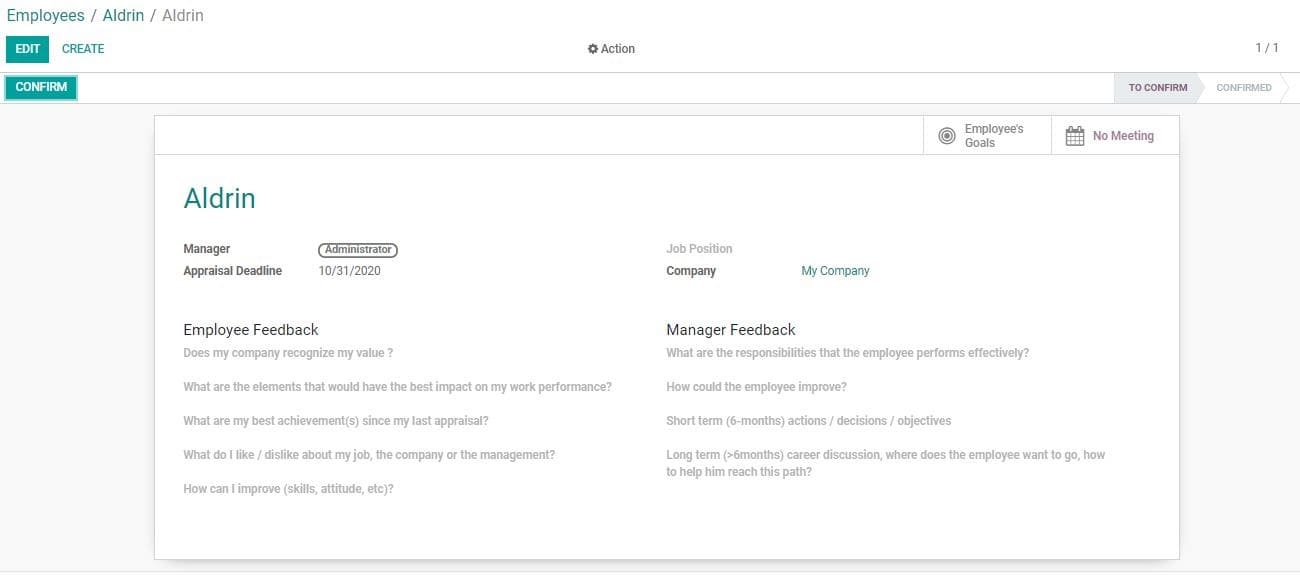This screenshot has height=584, width=1300.
Task: Click 'How can I improve (skills, attitude, etc)?'
Action: point(288,489)
